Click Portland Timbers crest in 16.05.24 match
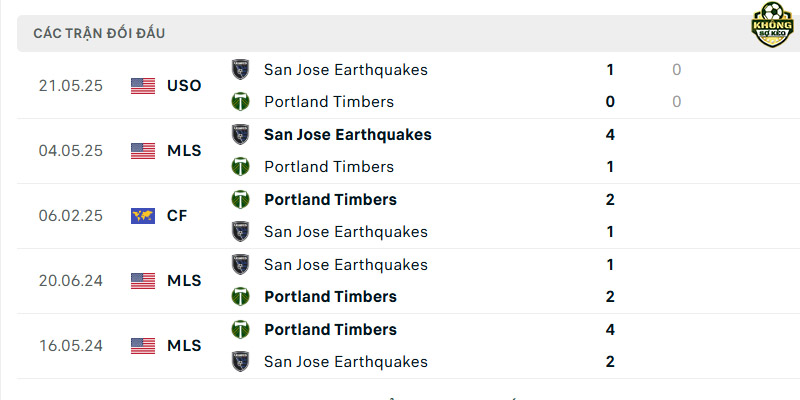Viewport: 800px width, 400px height. point(240,330)
